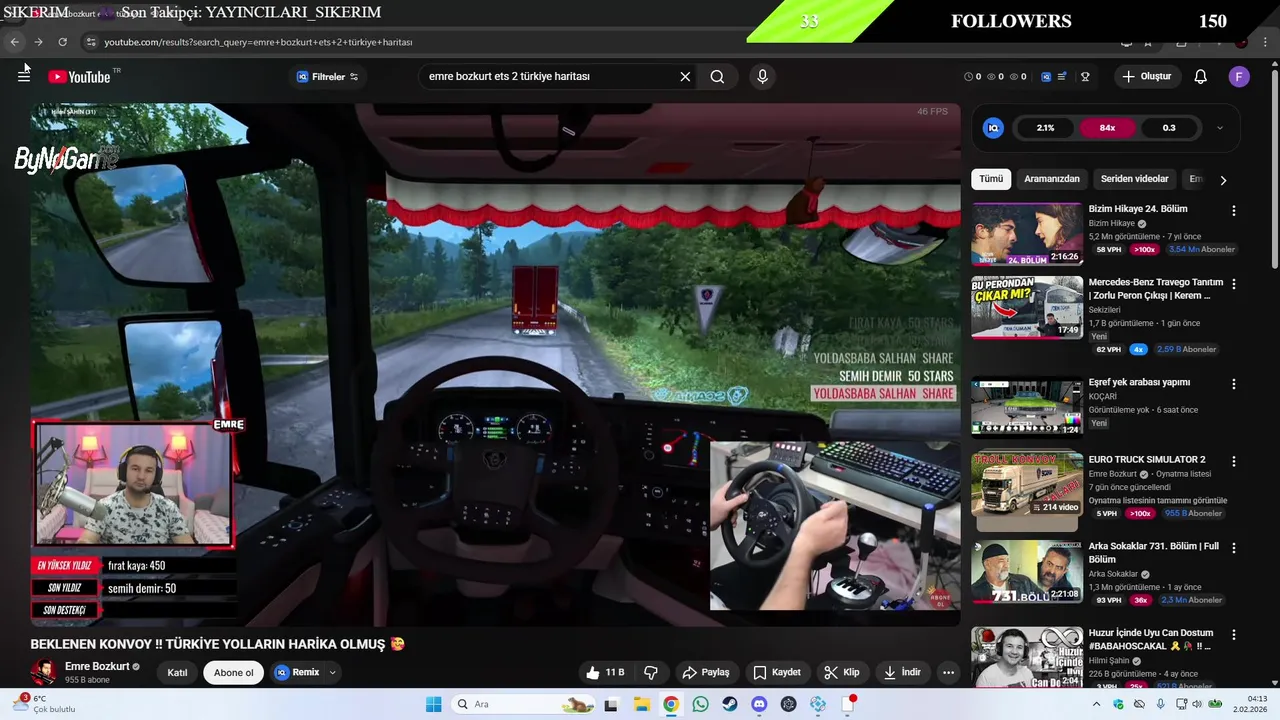Open Arka Sokaklar 731. Bölüm thumbnail

[1027, 572]
